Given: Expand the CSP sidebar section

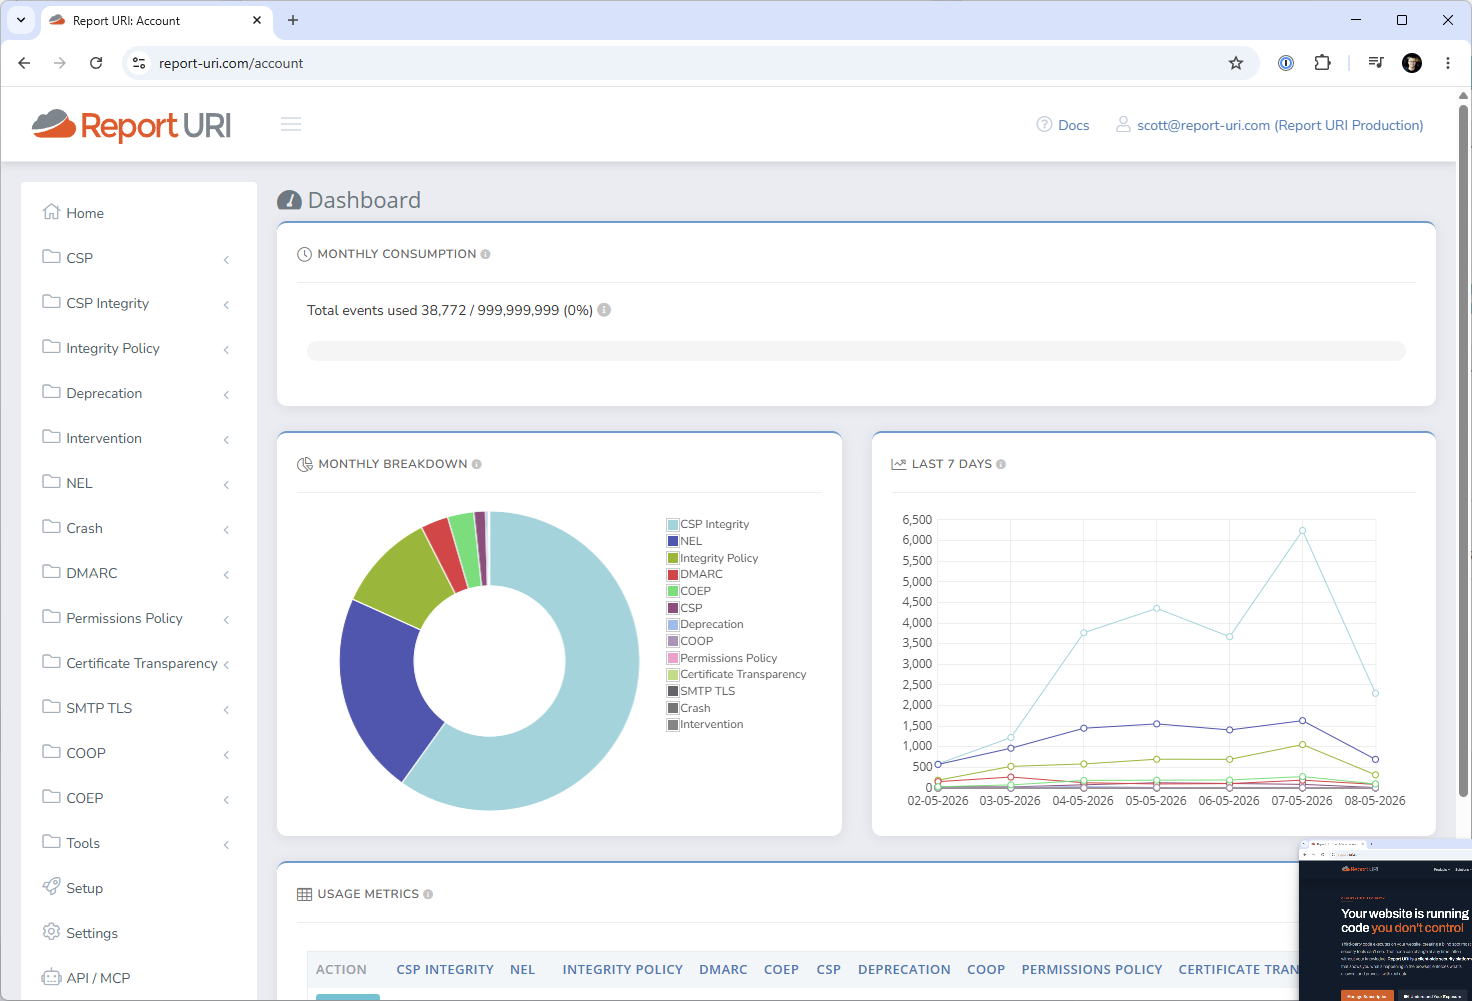Looking at the screenshot, I should [139, 258].
